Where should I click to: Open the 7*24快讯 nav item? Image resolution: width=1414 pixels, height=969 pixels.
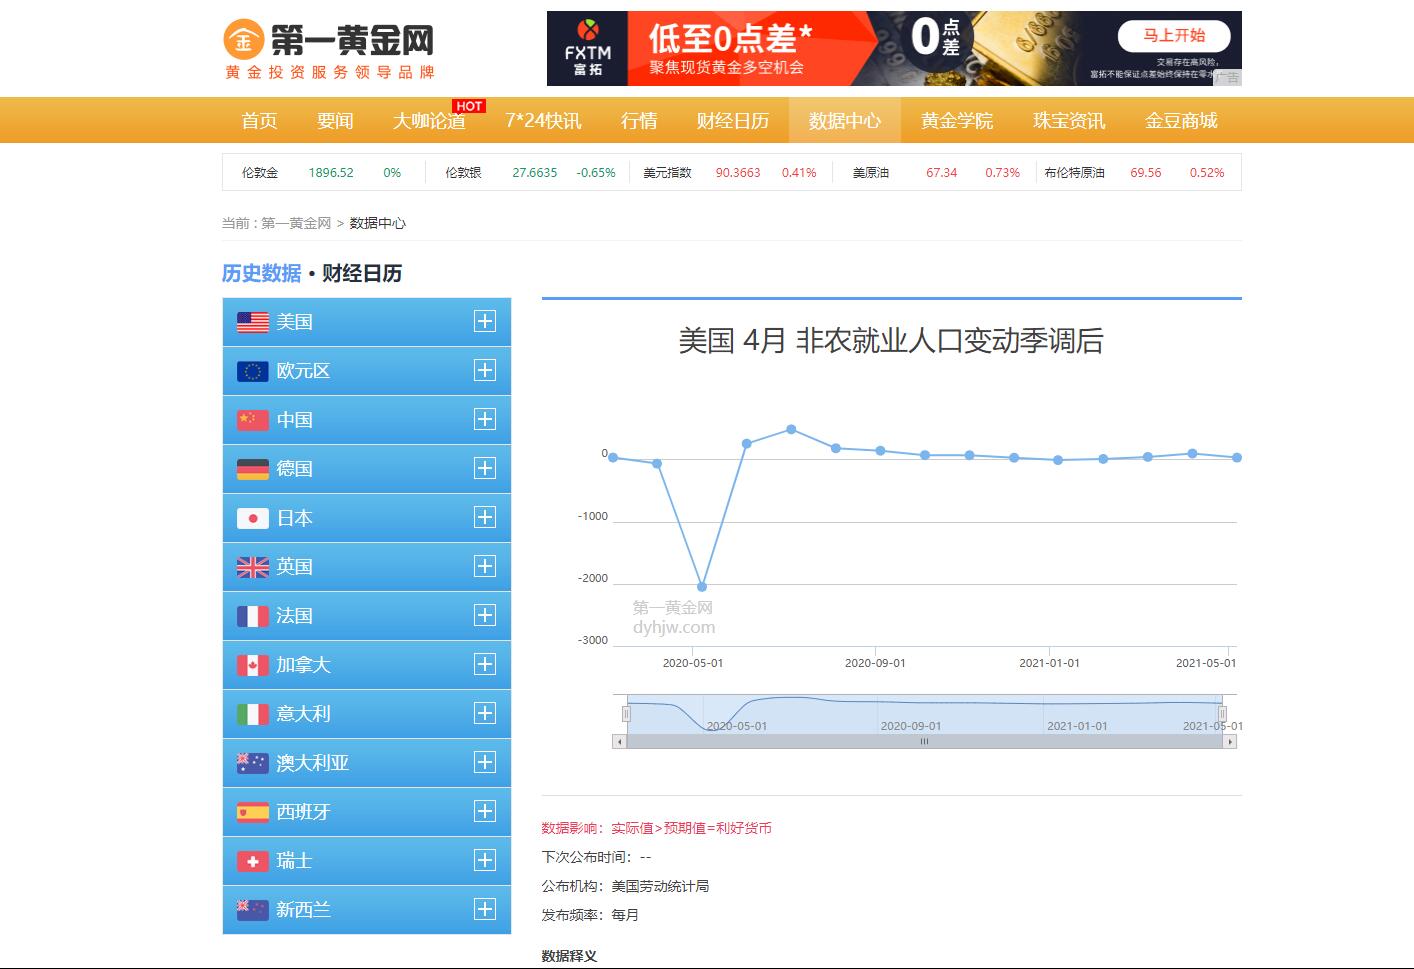(543, 121)
